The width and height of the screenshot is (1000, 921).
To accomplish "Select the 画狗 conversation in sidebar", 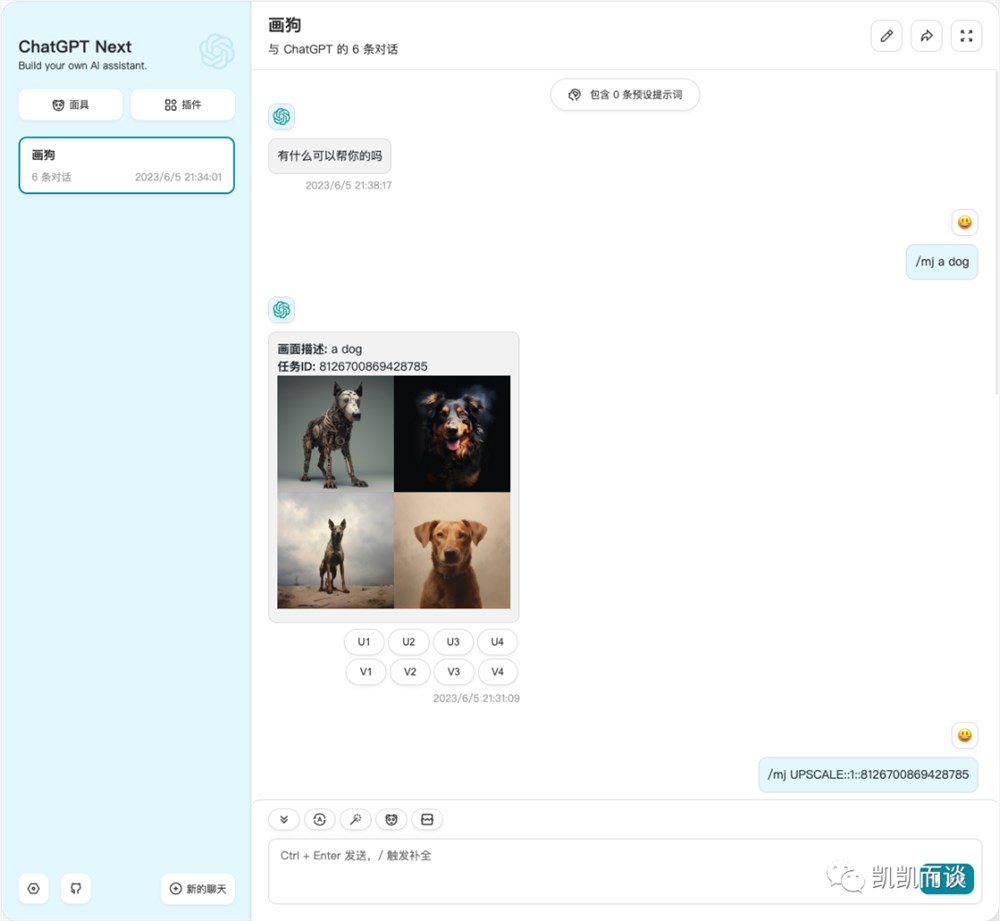I will tap(127, 165).
